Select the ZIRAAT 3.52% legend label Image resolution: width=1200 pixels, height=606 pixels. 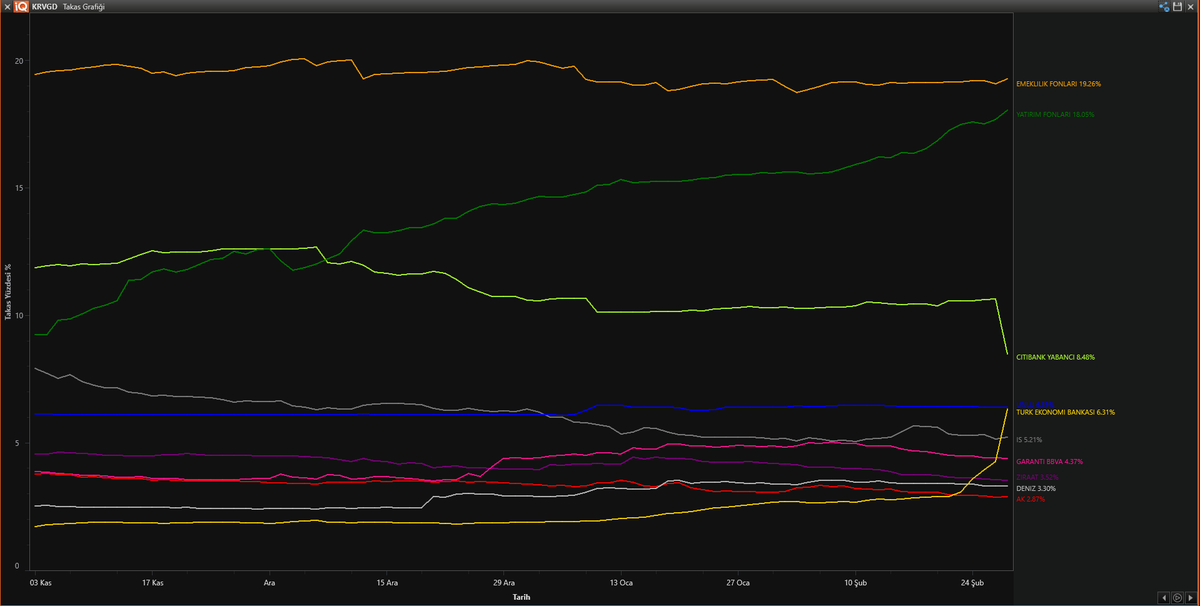pyautogui.click(x=1037, y=477)
